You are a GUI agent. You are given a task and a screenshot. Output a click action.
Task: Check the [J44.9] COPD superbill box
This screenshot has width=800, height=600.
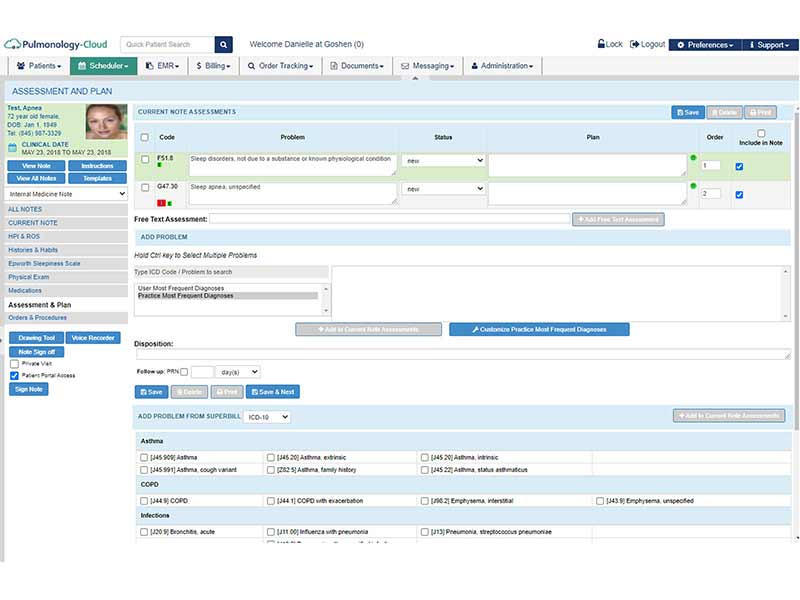144,501
